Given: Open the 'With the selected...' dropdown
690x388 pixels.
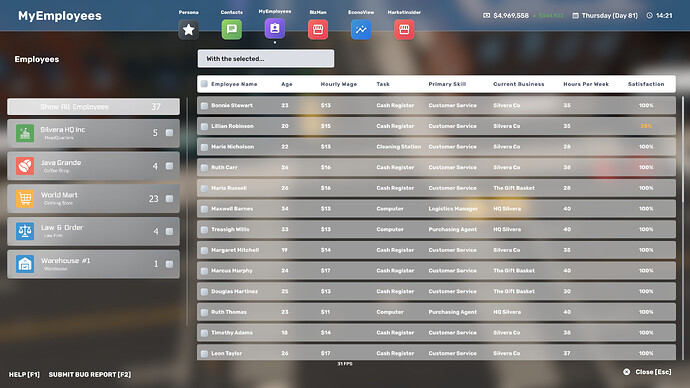Looking at the screenshot, I should [266, 59].
